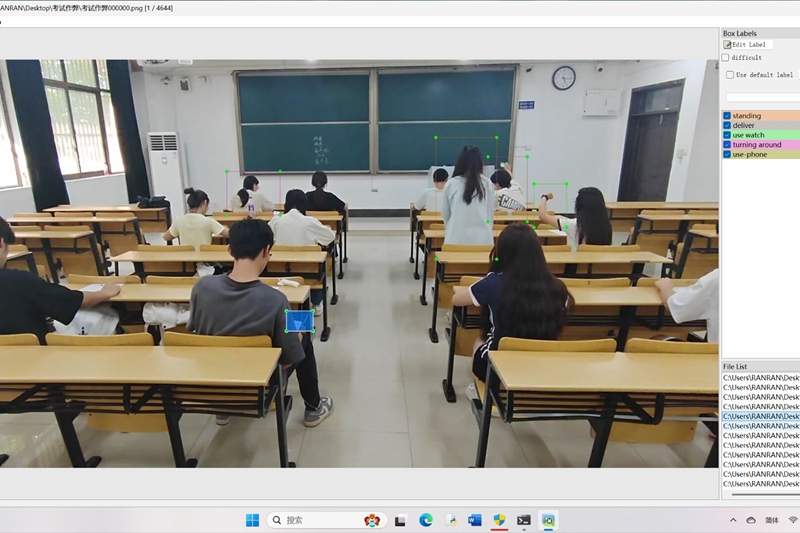The height and width of the screenshot is (533, 800).
Task: Select the blue filled bounding box on image
Action: [299, 321]
